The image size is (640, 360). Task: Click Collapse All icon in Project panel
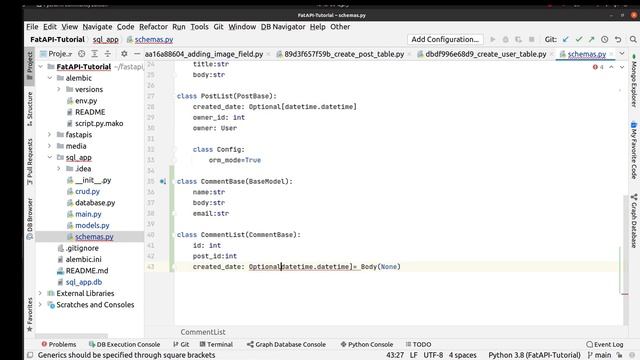pos(107,54)
